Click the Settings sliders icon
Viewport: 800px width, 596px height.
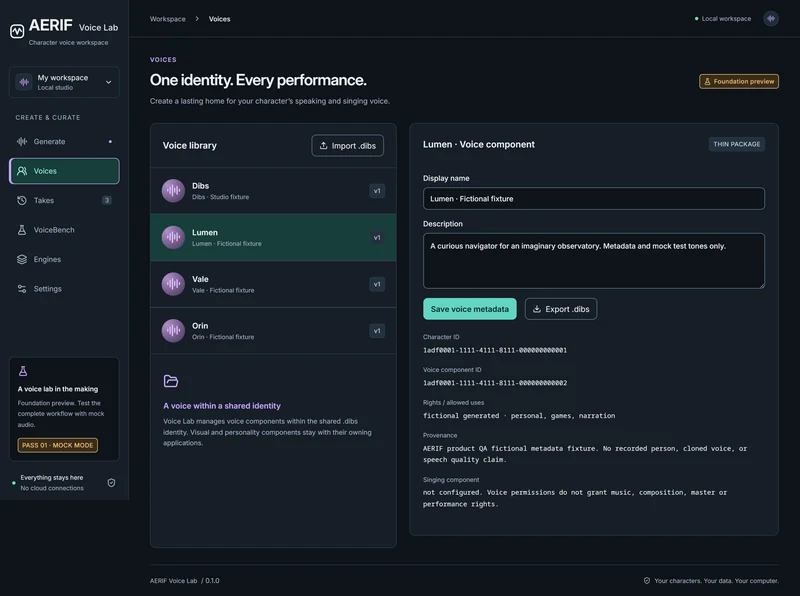pos(22,289)
